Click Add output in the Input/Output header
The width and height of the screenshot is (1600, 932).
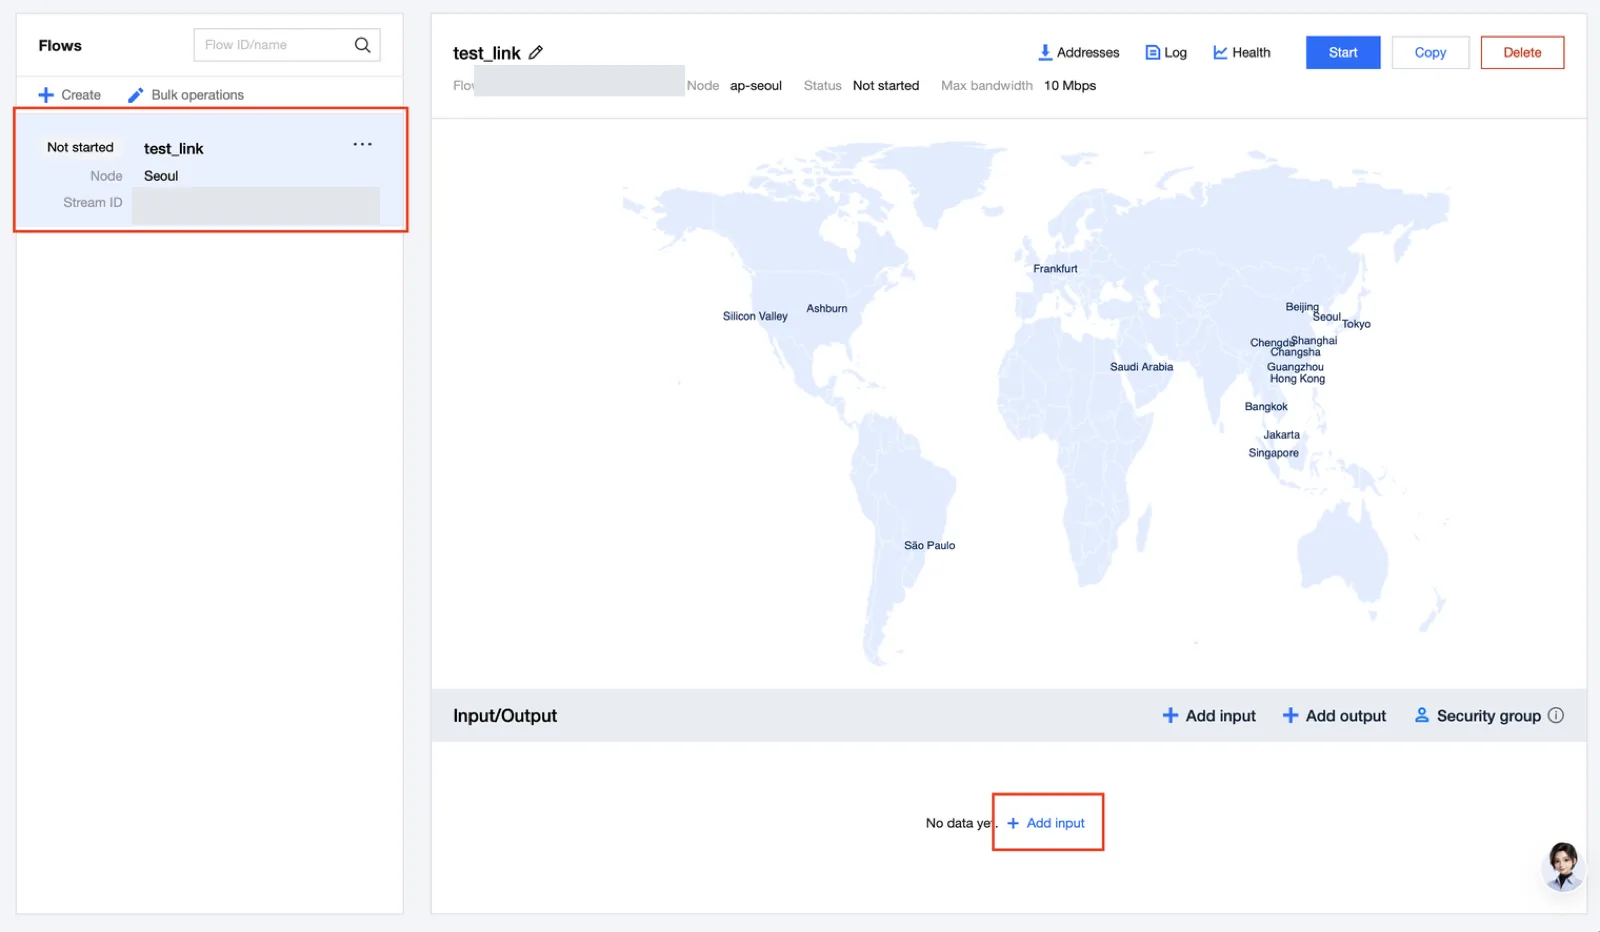[1334, 716]
